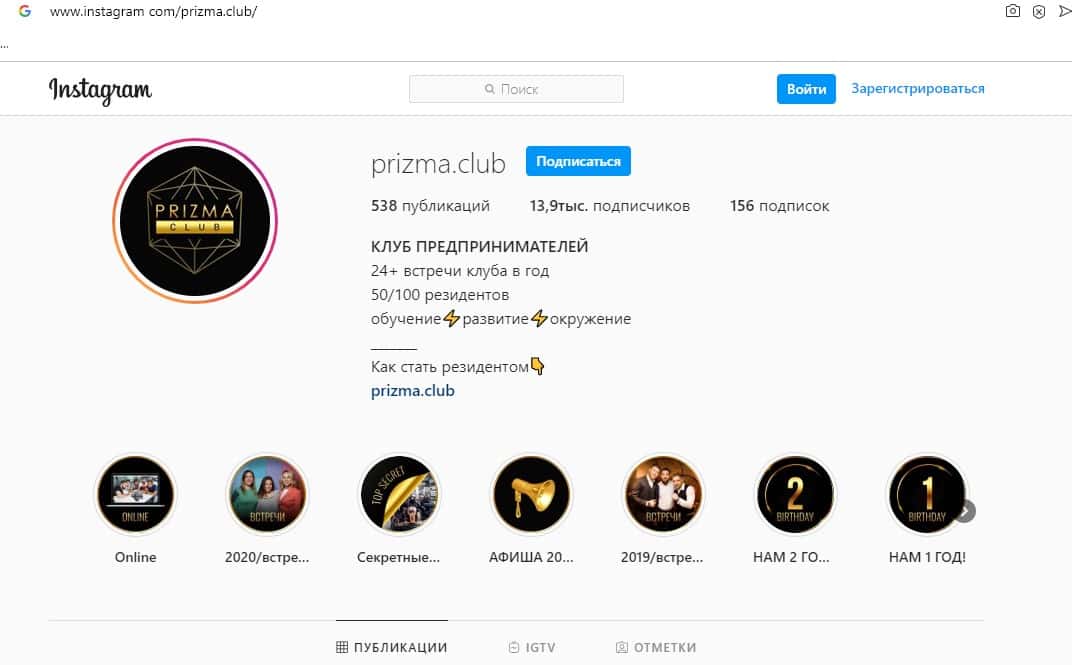Switch to the ОТМЕТКИ tab
The width and height of the screenshot is (1072, 665).
[x=656, y=647]
